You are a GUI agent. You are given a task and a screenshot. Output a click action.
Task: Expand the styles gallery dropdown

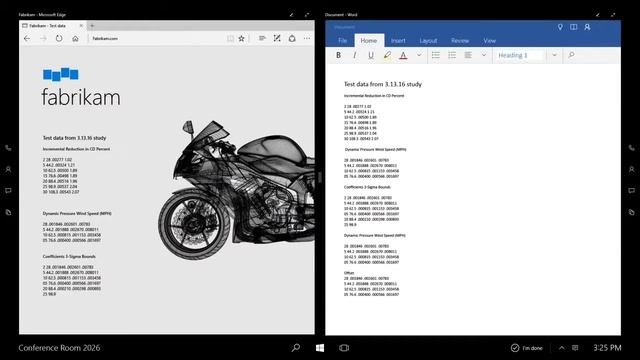[554, 55]
